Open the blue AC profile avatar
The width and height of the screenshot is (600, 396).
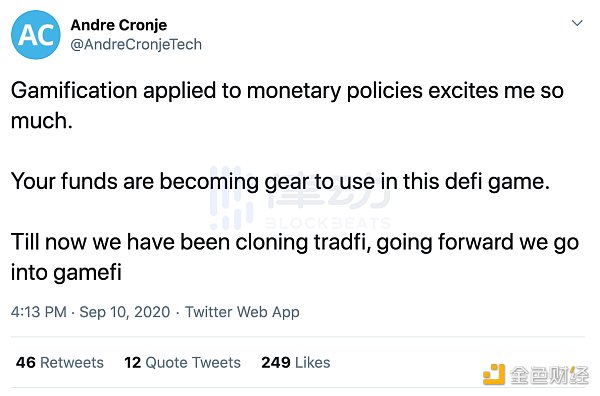(x=36, y=35)
